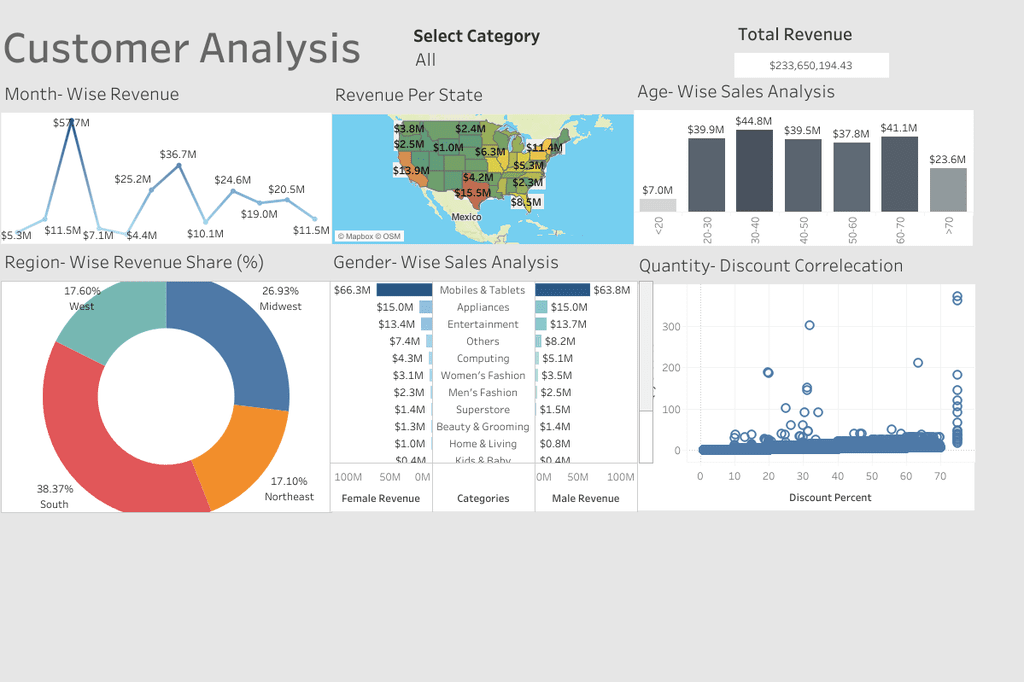Image resolution: width=1024 pixels, height=682 pixels.
Task: Select the Mobiles & Tablets male revenue bar
Action: tap(562, 289)
